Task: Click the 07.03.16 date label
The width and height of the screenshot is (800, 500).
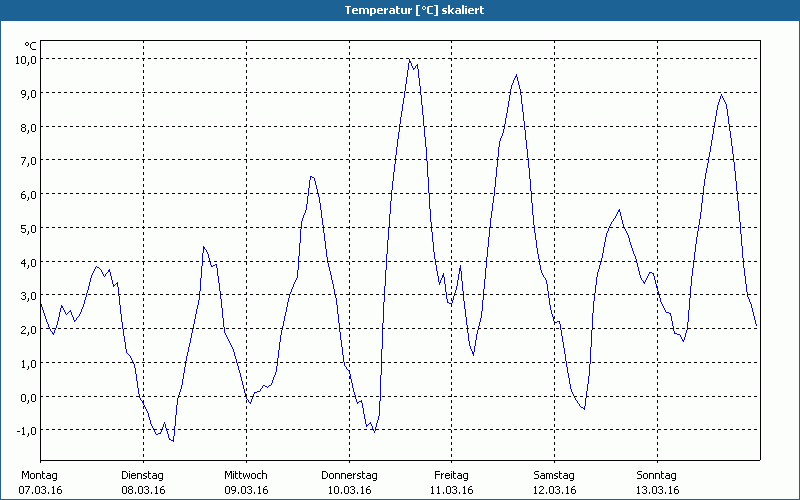Action: (40, 490)
